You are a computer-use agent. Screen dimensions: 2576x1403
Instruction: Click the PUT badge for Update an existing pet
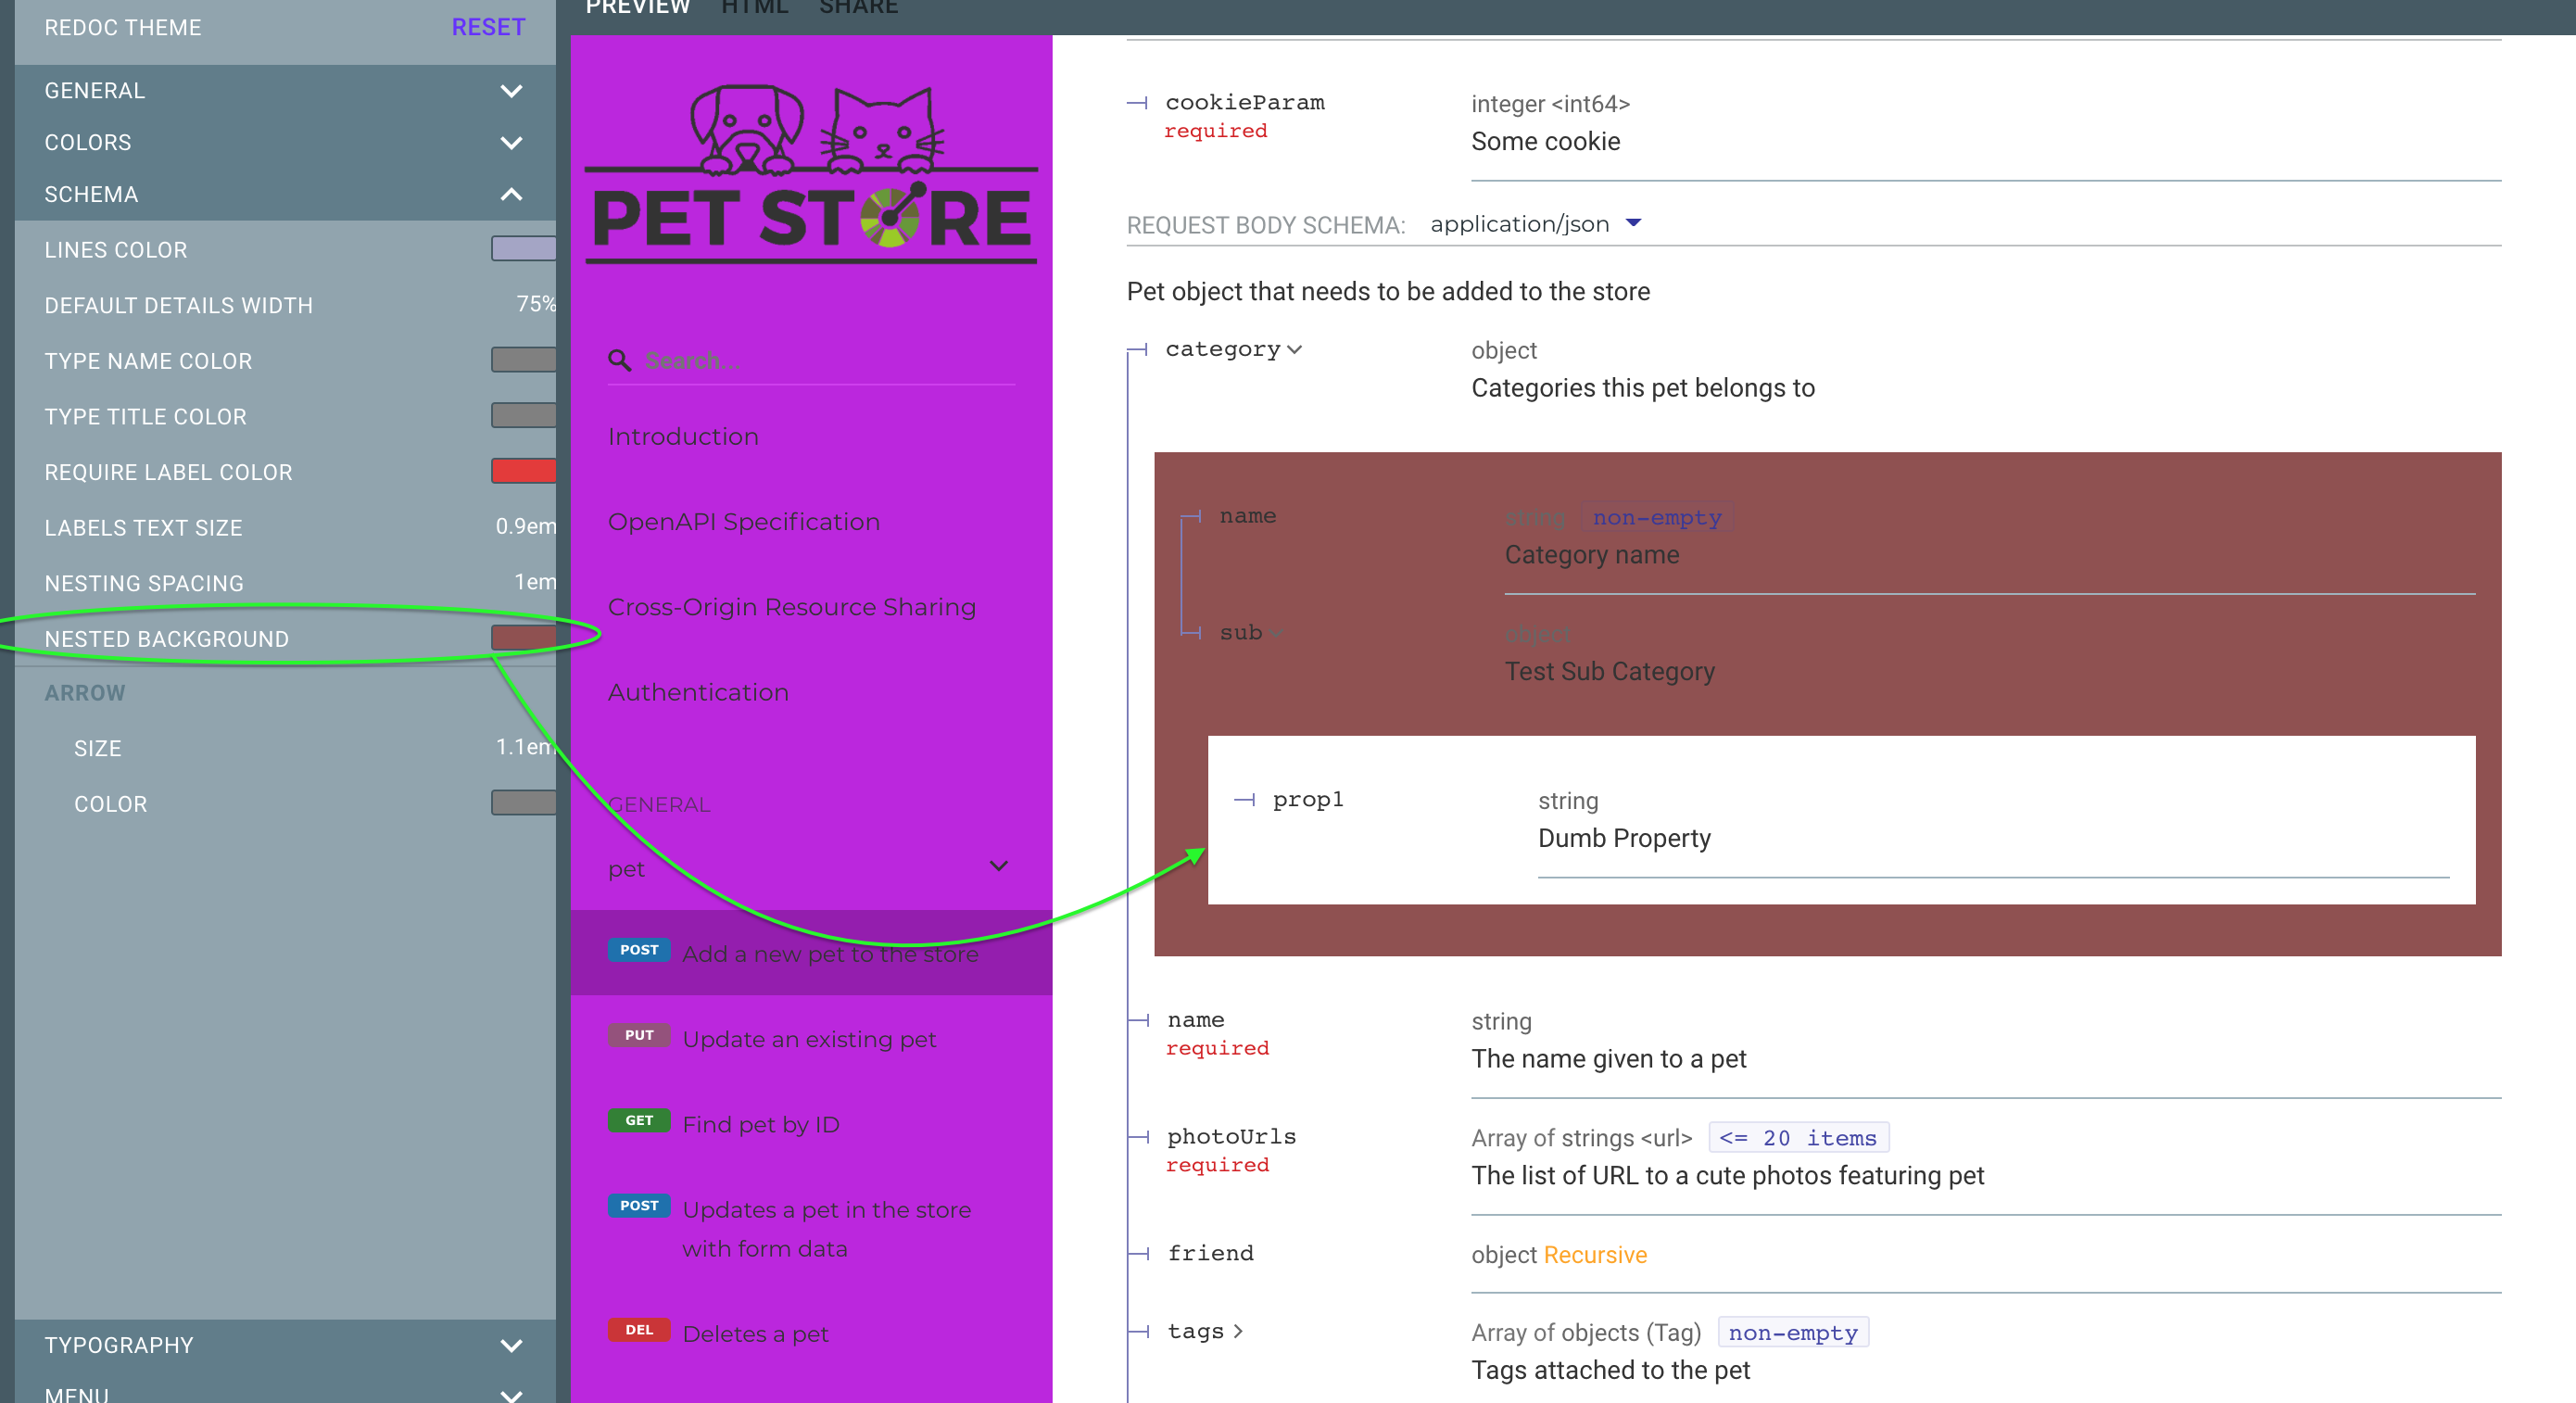(639, 1036)
